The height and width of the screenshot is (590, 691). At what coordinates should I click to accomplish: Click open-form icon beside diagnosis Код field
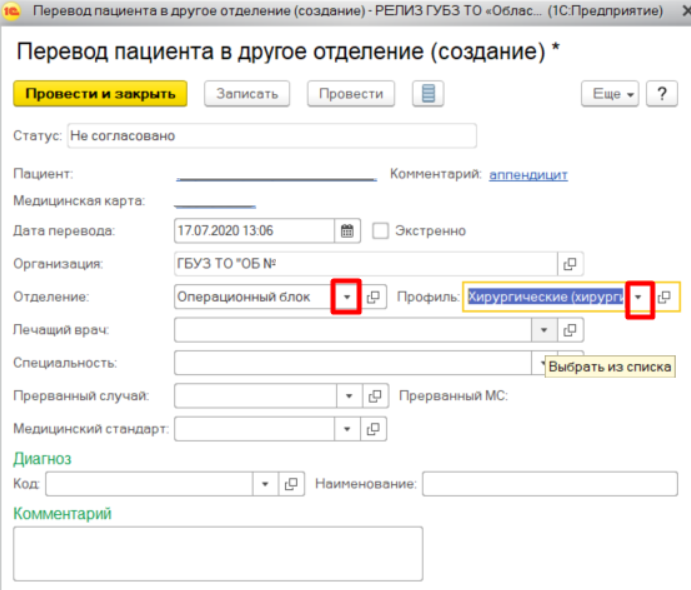pos(291,484)
